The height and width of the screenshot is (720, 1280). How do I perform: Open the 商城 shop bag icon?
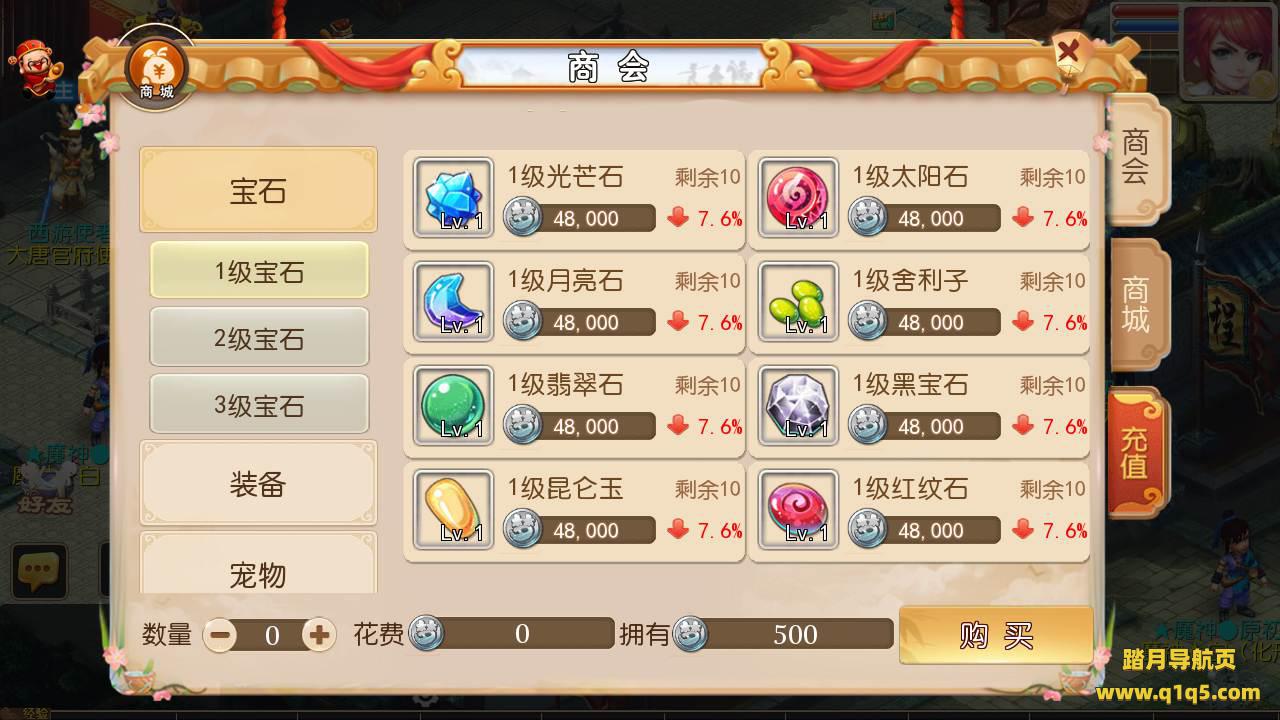pyautogui.click(x=157, y=68)
